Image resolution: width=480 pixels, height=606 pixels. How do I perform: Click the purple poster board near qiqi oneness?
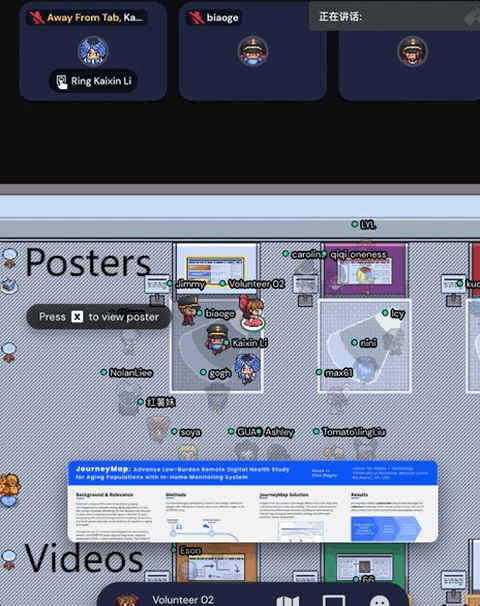[365, 270]
